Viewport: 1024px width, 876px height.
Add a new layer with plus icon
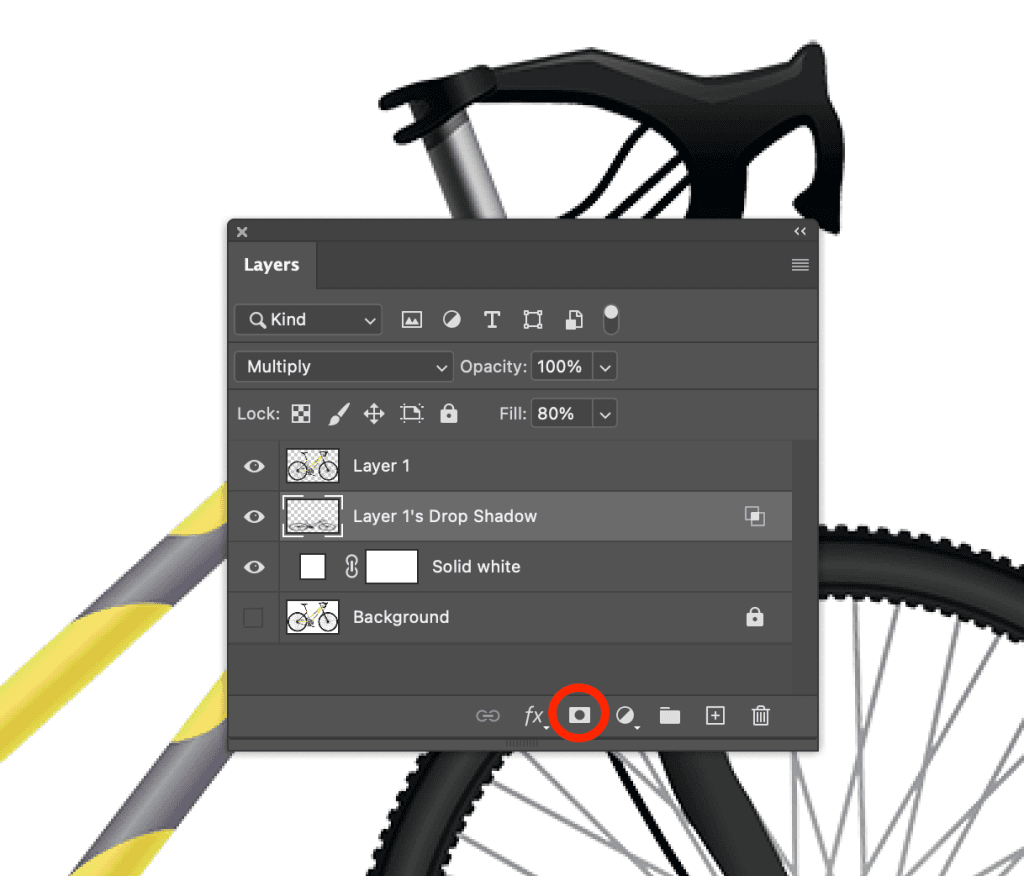[715, 716]
